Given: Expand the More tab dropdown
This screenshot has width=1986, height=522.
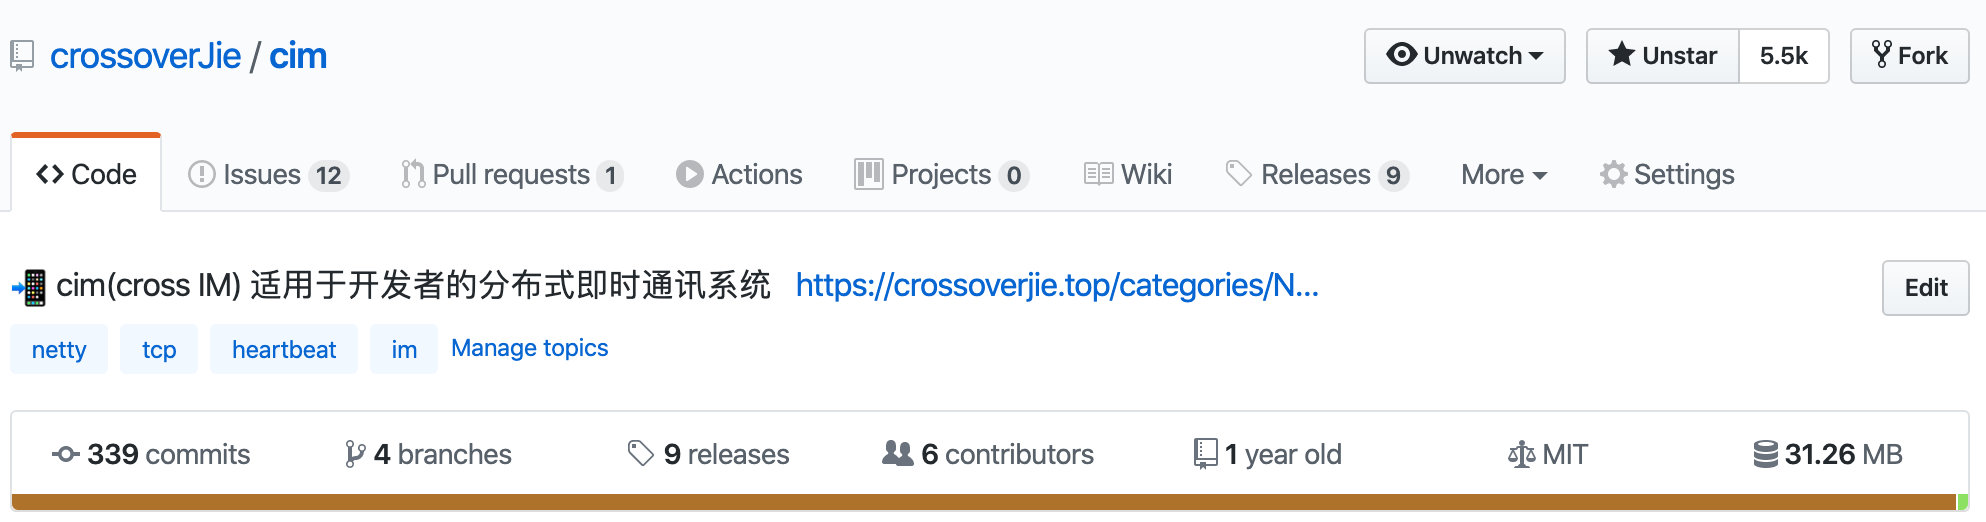Looking at the screenshot, I should (x=1503, y=175).
